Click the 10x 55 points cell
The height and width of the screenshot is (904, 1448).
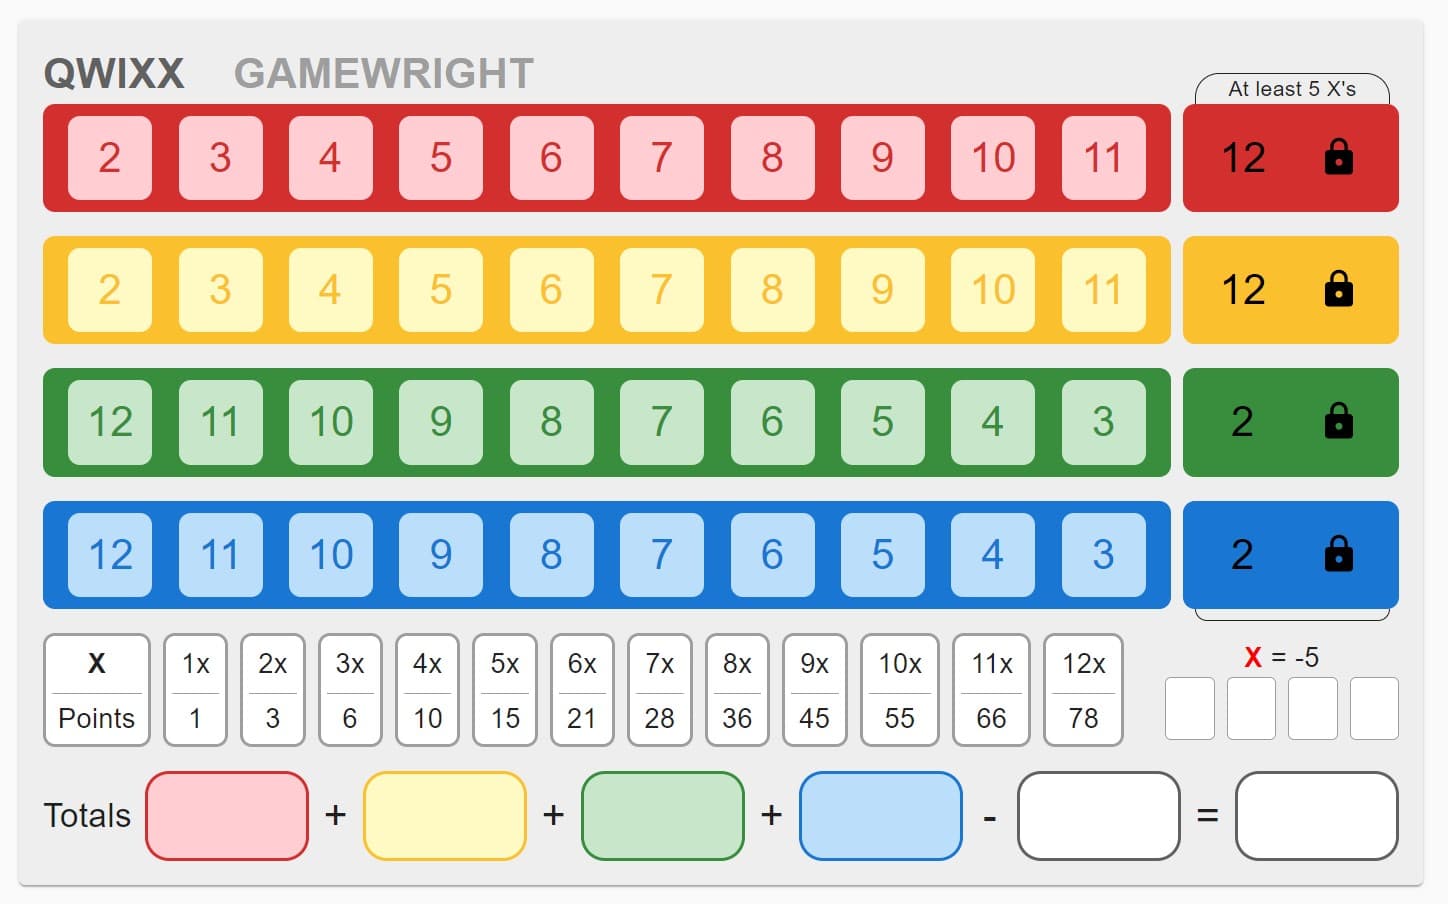[900, 690]
